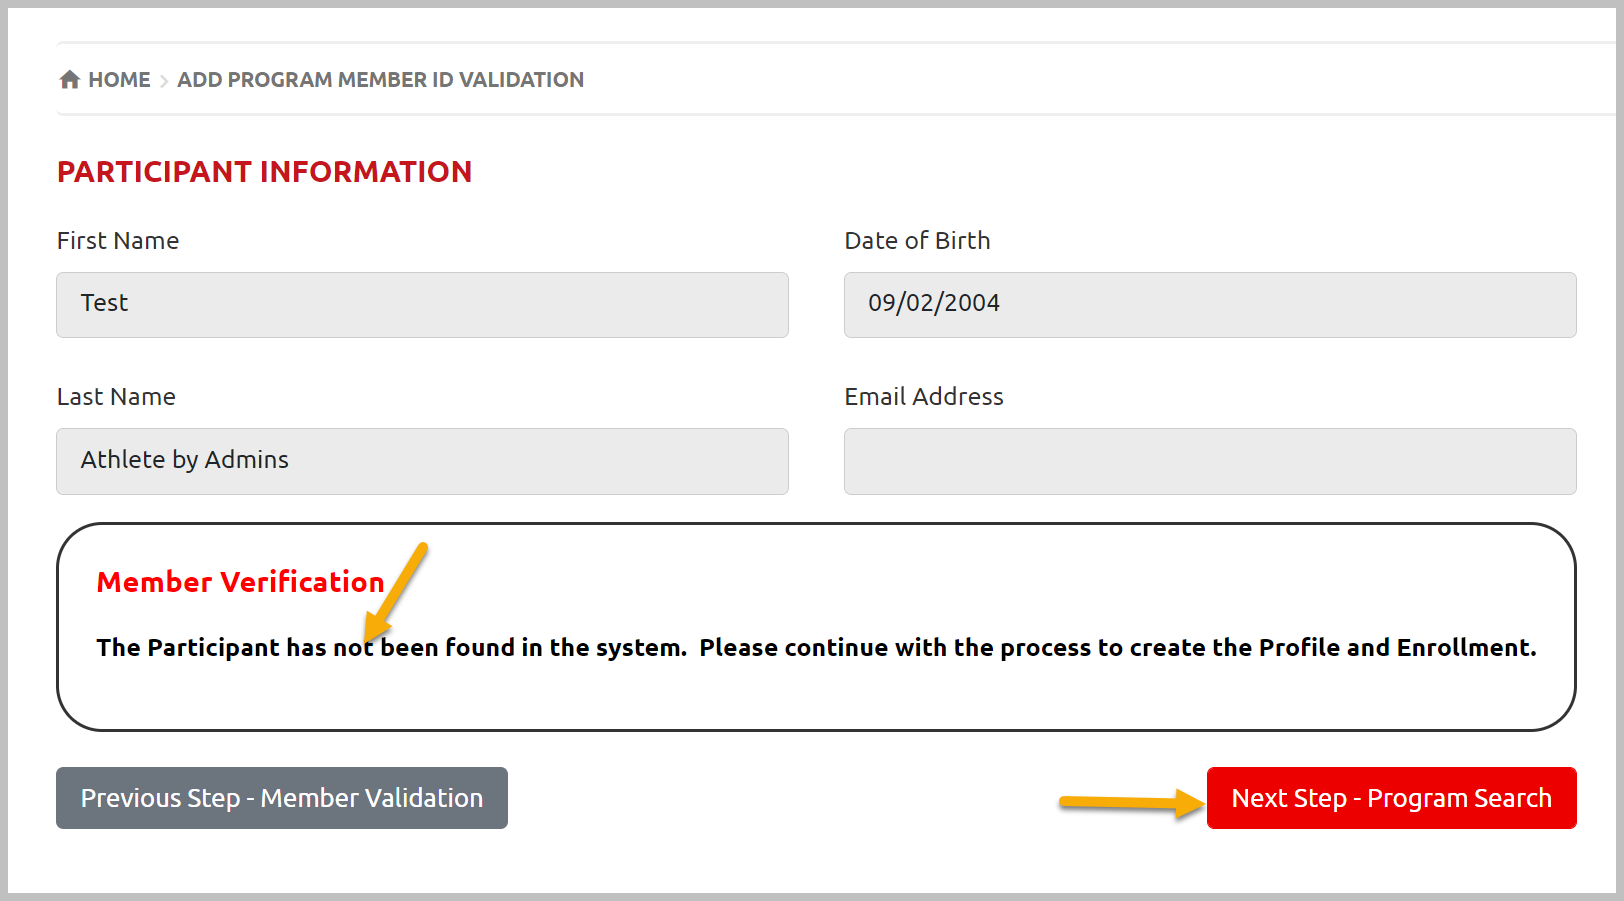
Task: Click the First Name field containing Test
Action: click(422, 305)
